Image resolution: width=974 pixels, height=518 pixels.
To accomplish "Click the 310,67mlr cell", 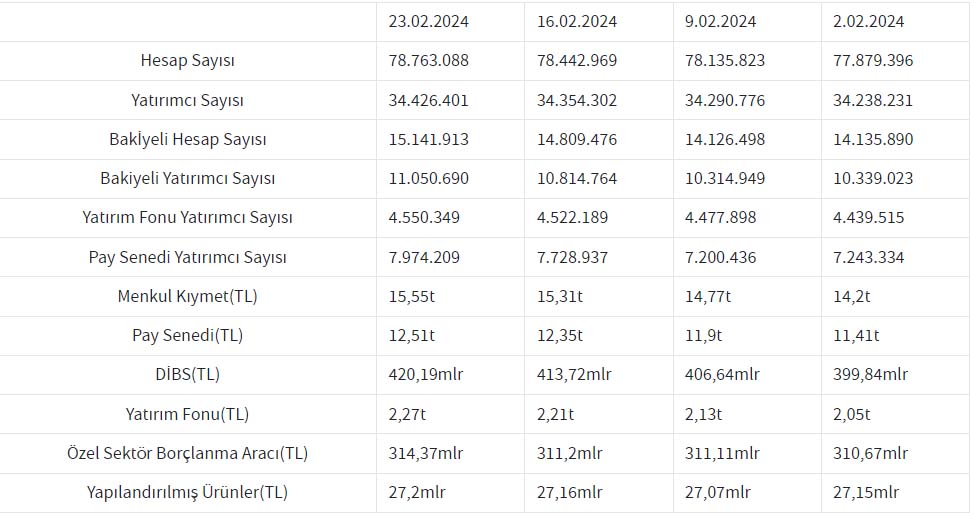I will (x=870, y=453).
